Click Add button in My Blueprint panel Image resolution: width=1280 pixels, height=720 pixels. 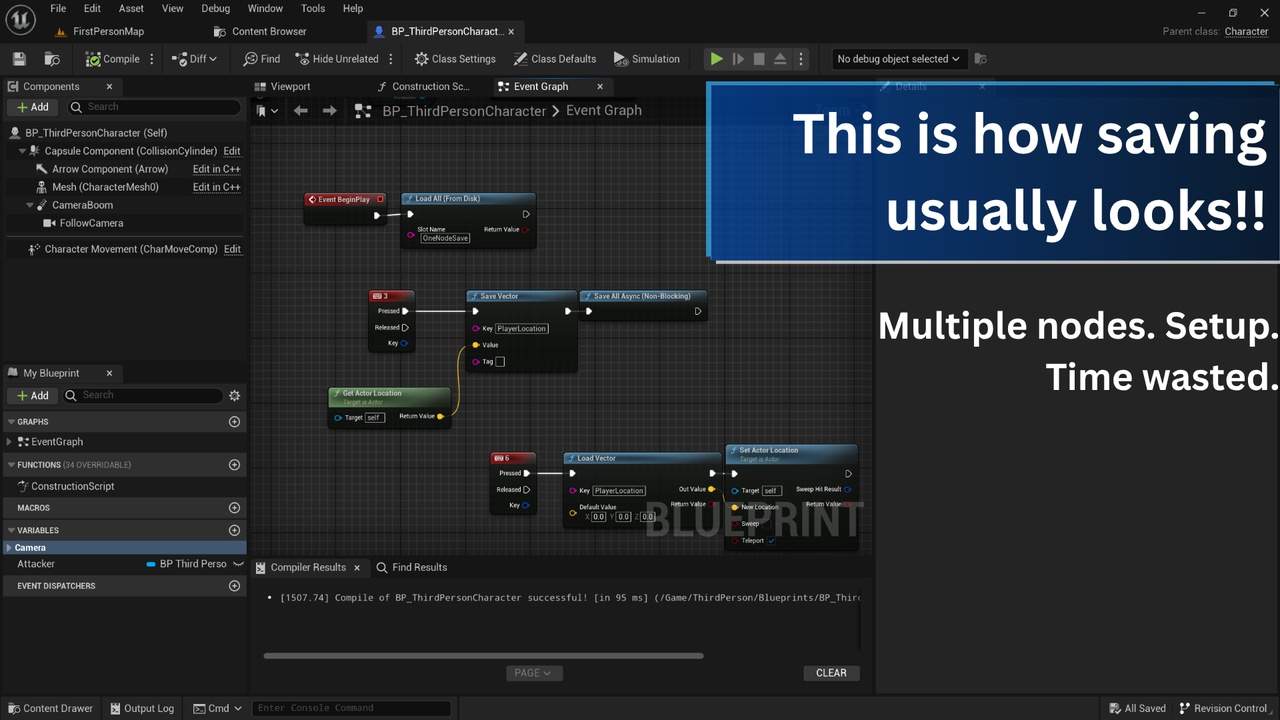[x=32, y=395]
